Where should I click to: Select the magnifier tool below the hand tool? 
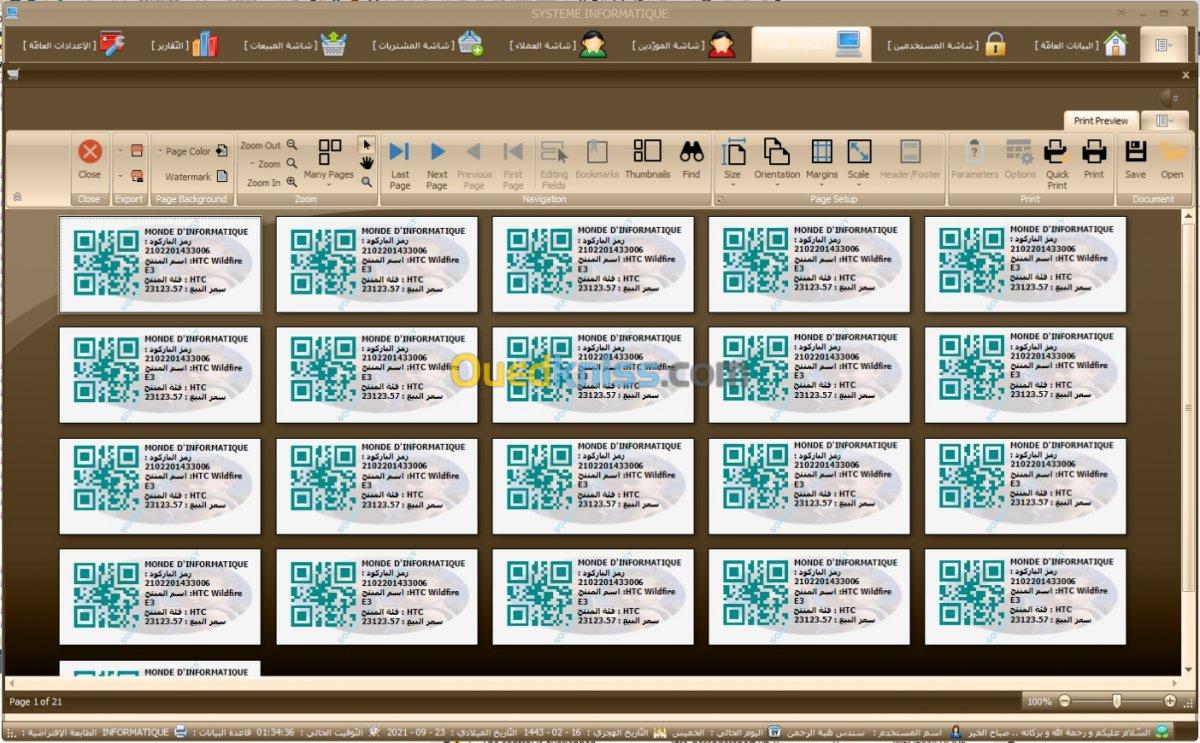pyautogui.click(x=367, y=182)
